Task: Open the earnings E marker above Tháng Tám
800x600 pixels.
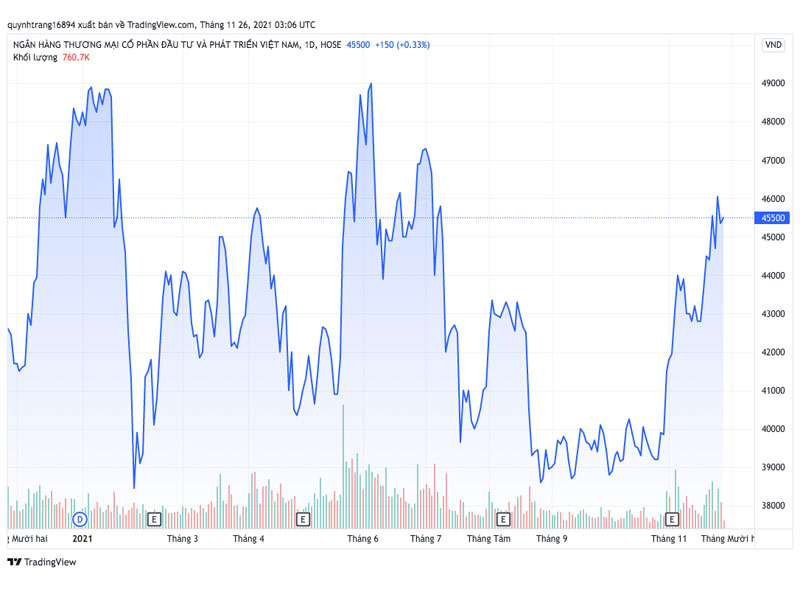Action: click(x=503, y=519)
